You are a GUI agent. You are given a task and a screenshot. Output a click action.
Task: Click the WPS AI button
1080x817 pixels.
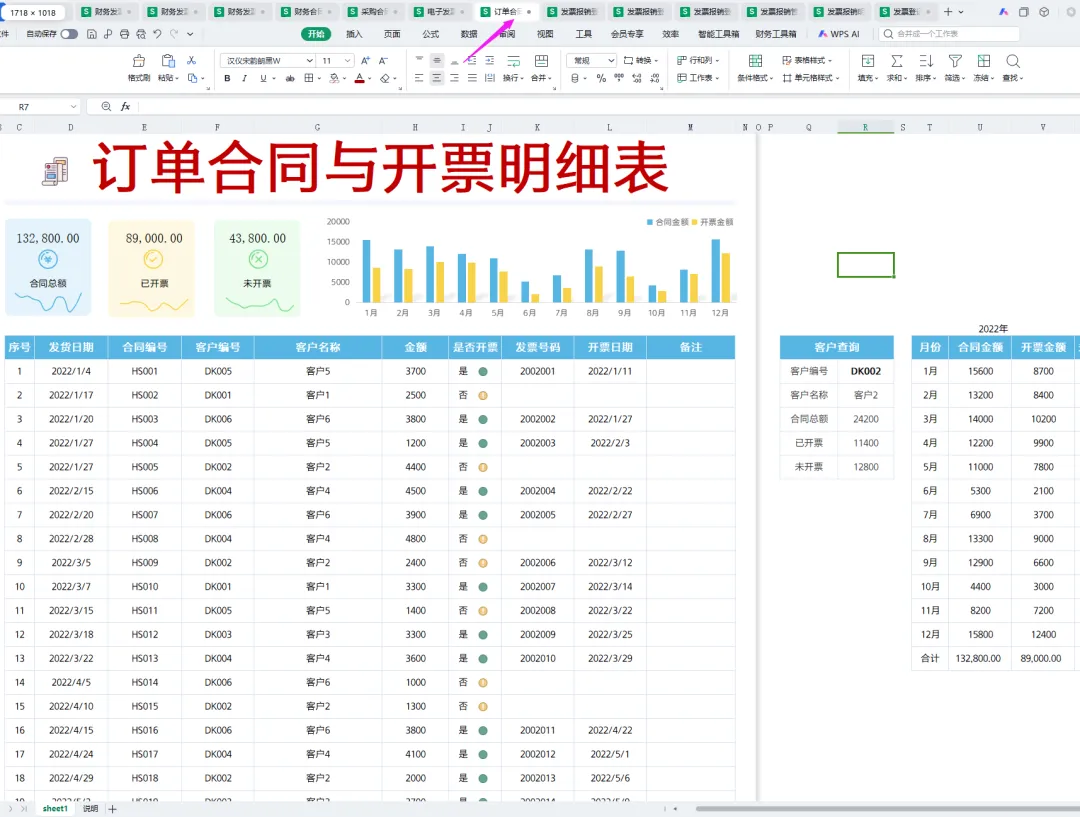click(x=838, y=34)
